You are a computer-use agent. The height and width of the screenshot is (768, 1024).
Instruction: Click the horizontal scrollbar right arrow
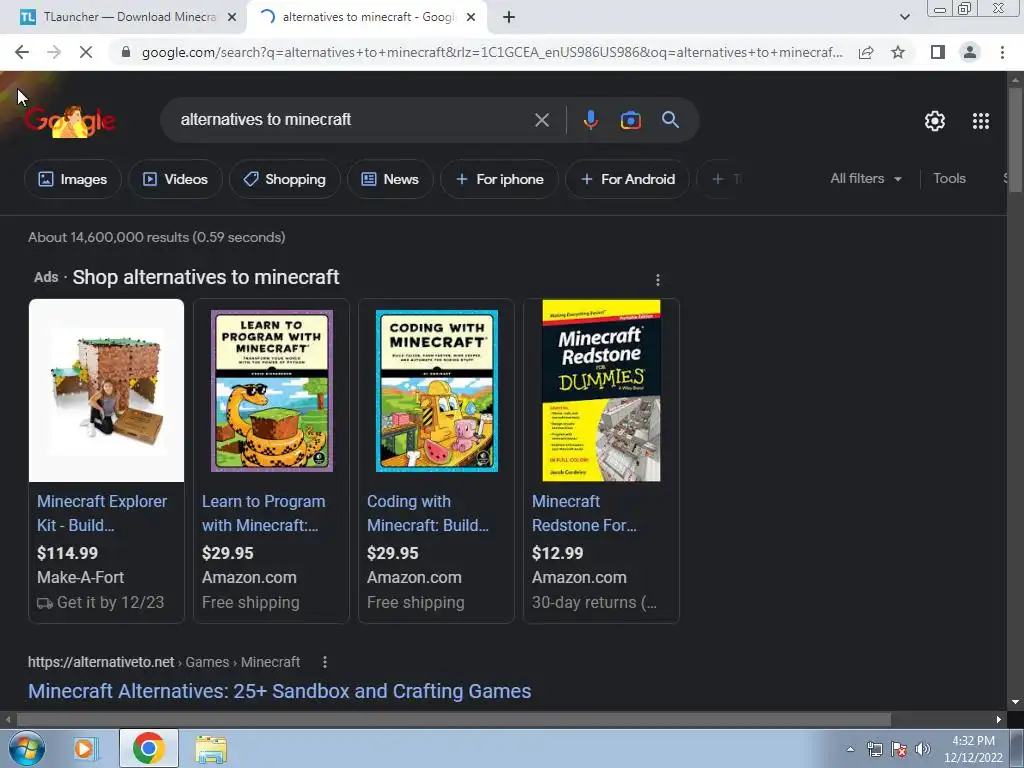(999, 720)
